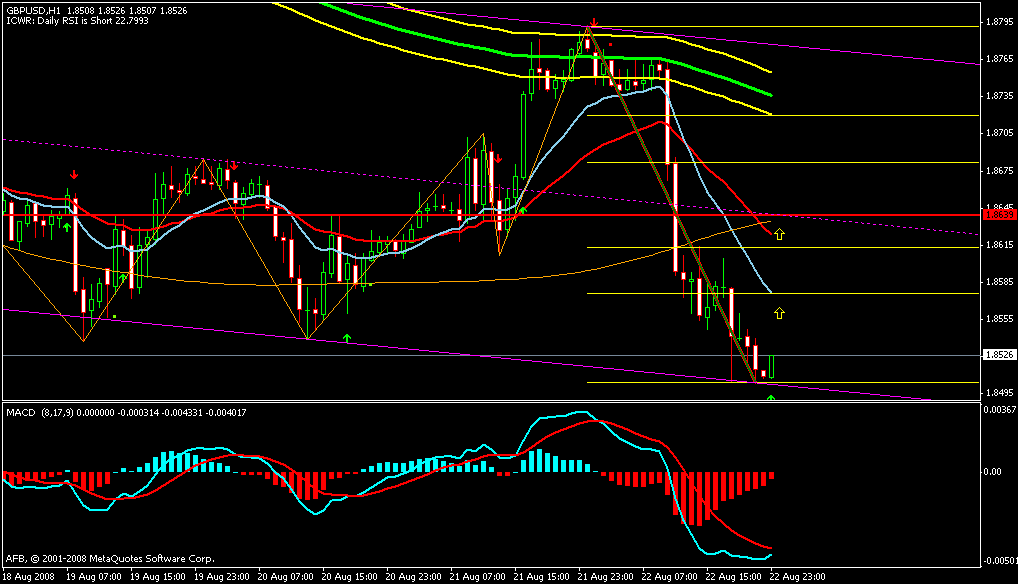Click the MACD (8,17,9) indicator label
The image size is (1018, 584).
[x=47, y=412]
